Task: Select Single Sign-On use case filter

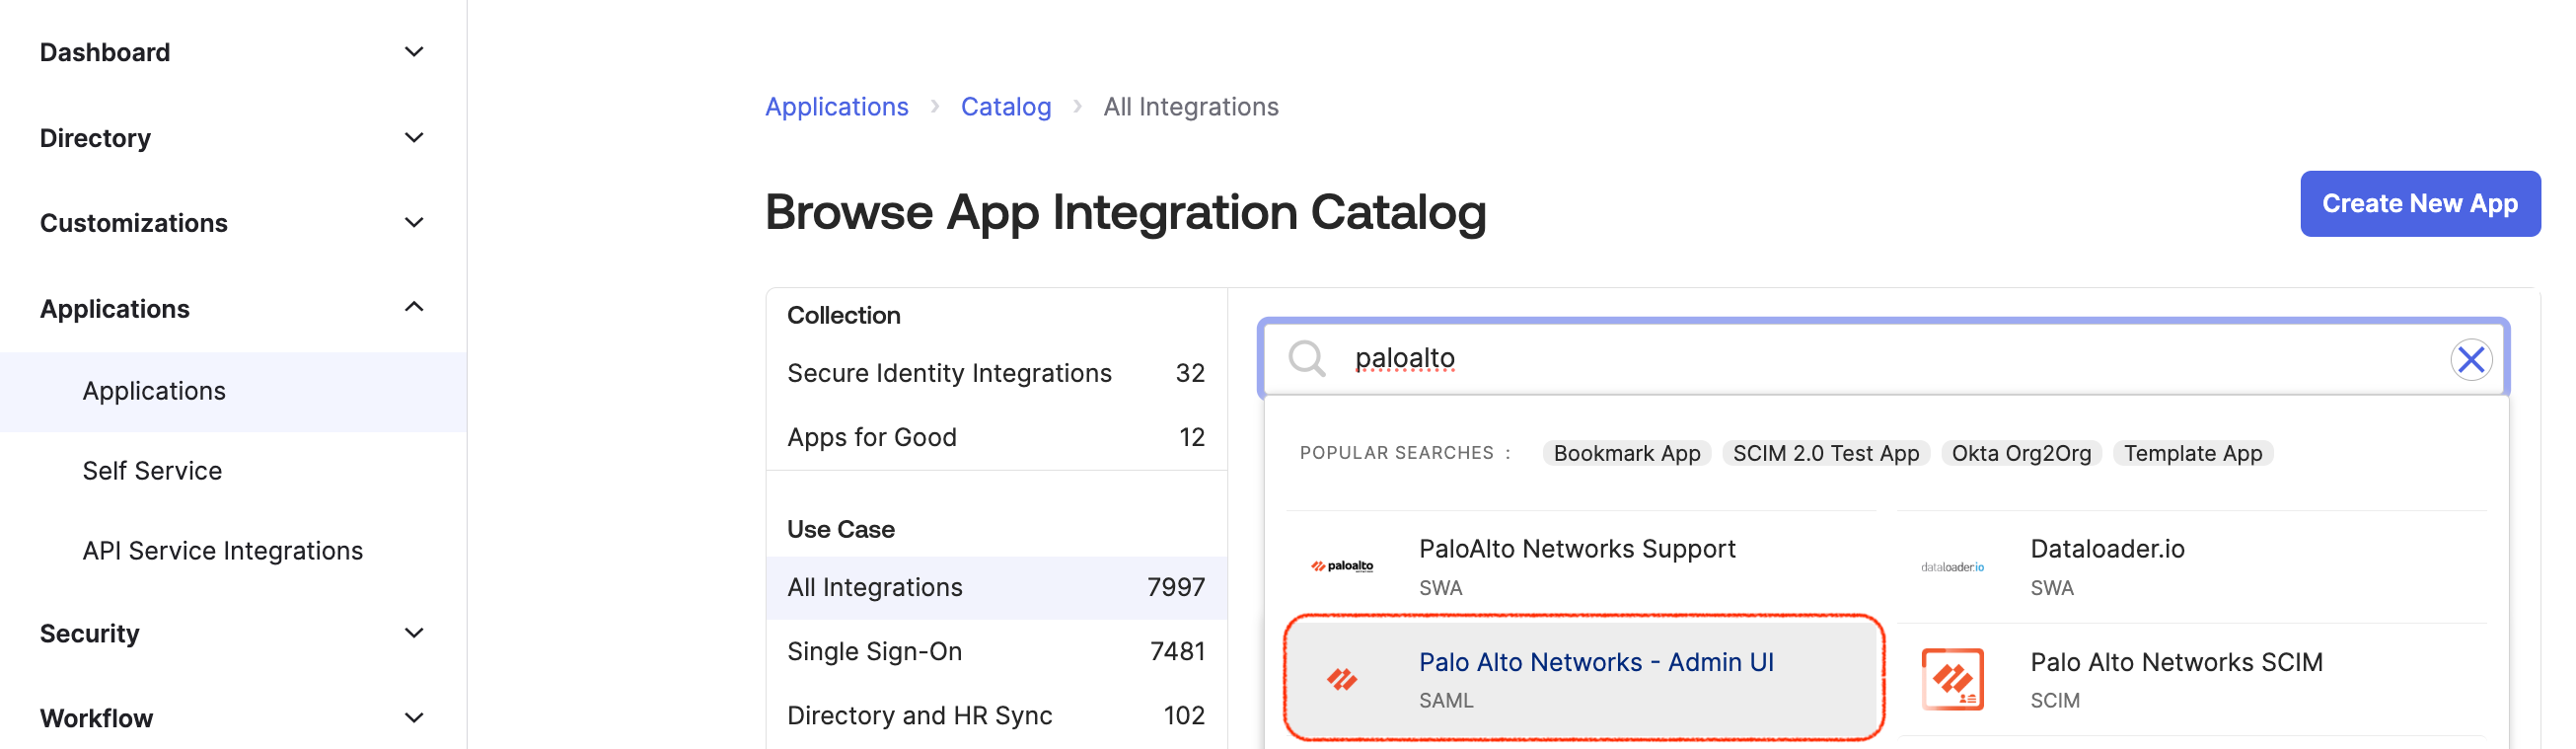Action: click(x=996, y=651)
